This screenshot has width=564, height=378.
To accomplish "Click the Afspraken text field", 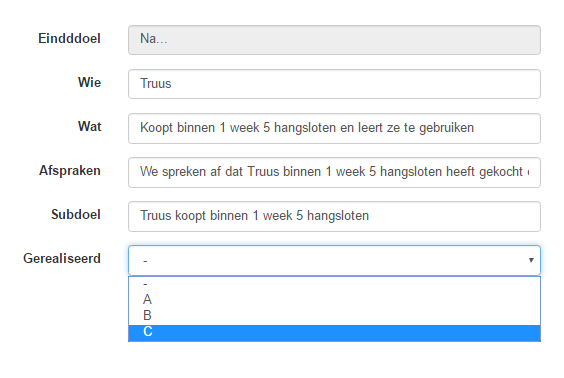I will click(x=334, y=172).
